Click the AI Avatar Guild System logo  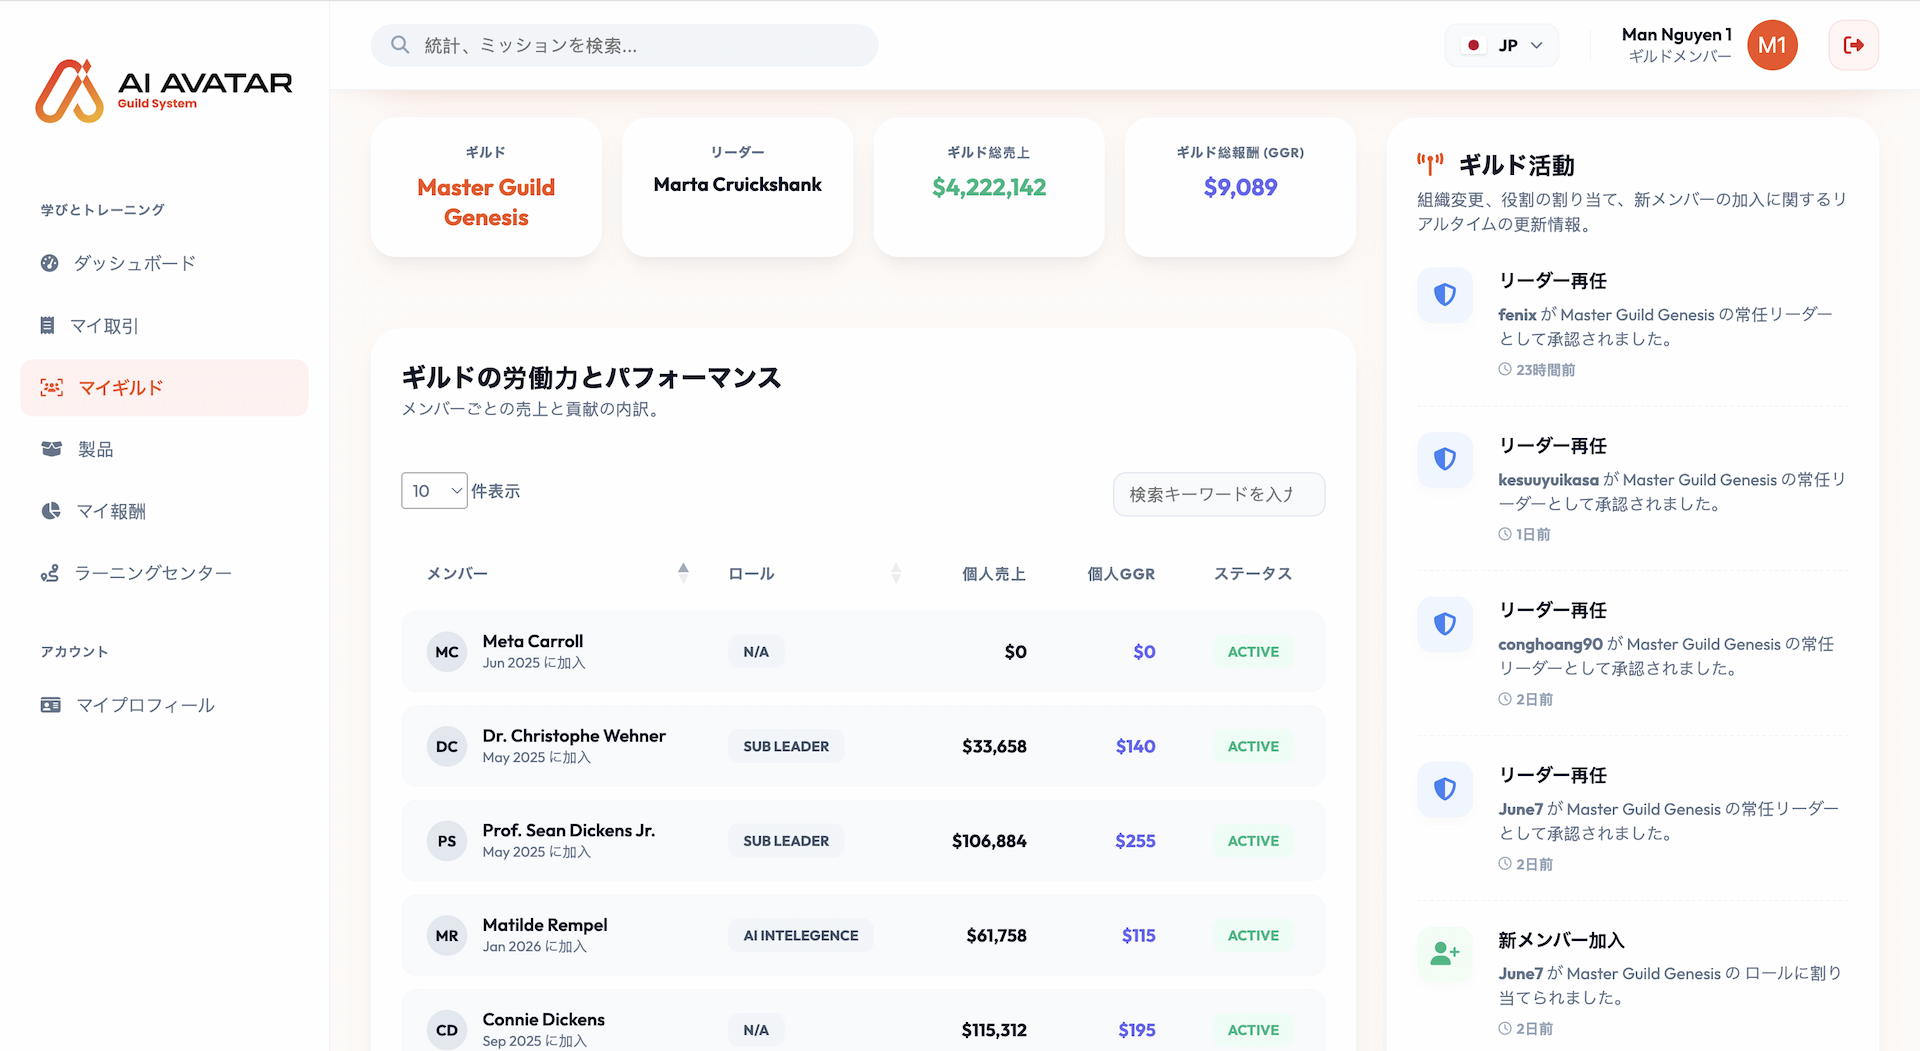click(164, 91)
